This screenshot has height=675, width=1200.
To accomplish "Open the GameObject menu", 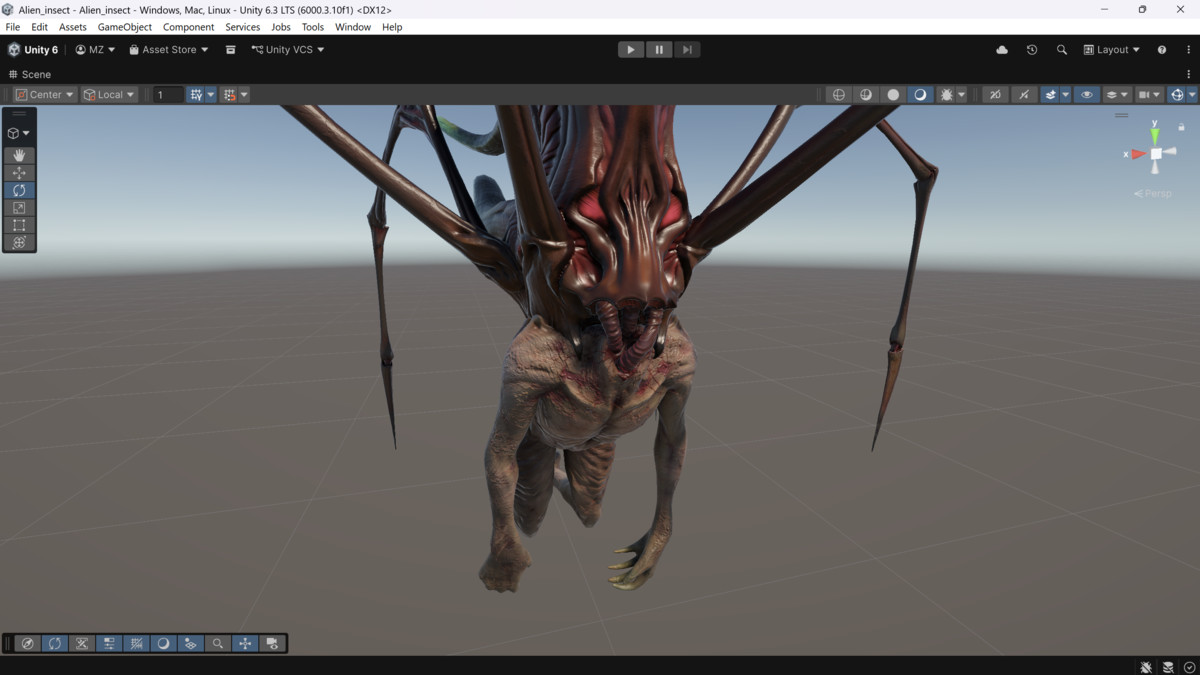I will 124,27.
